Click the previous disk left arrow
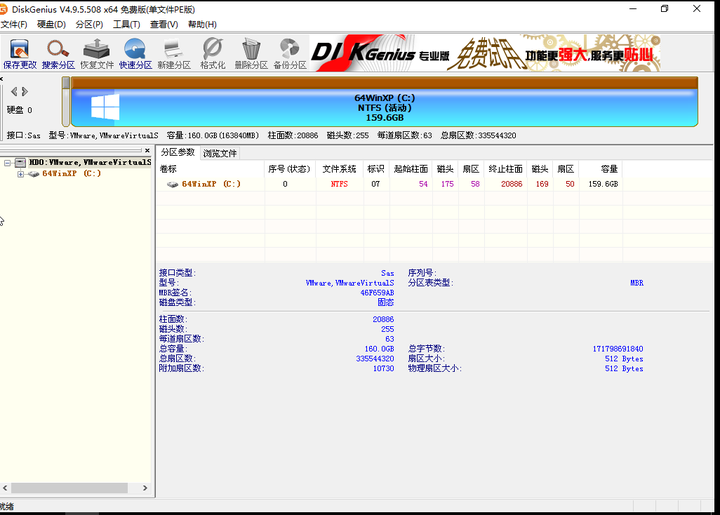The height and width of the screenshot is (515, 720). pos(14,91)
